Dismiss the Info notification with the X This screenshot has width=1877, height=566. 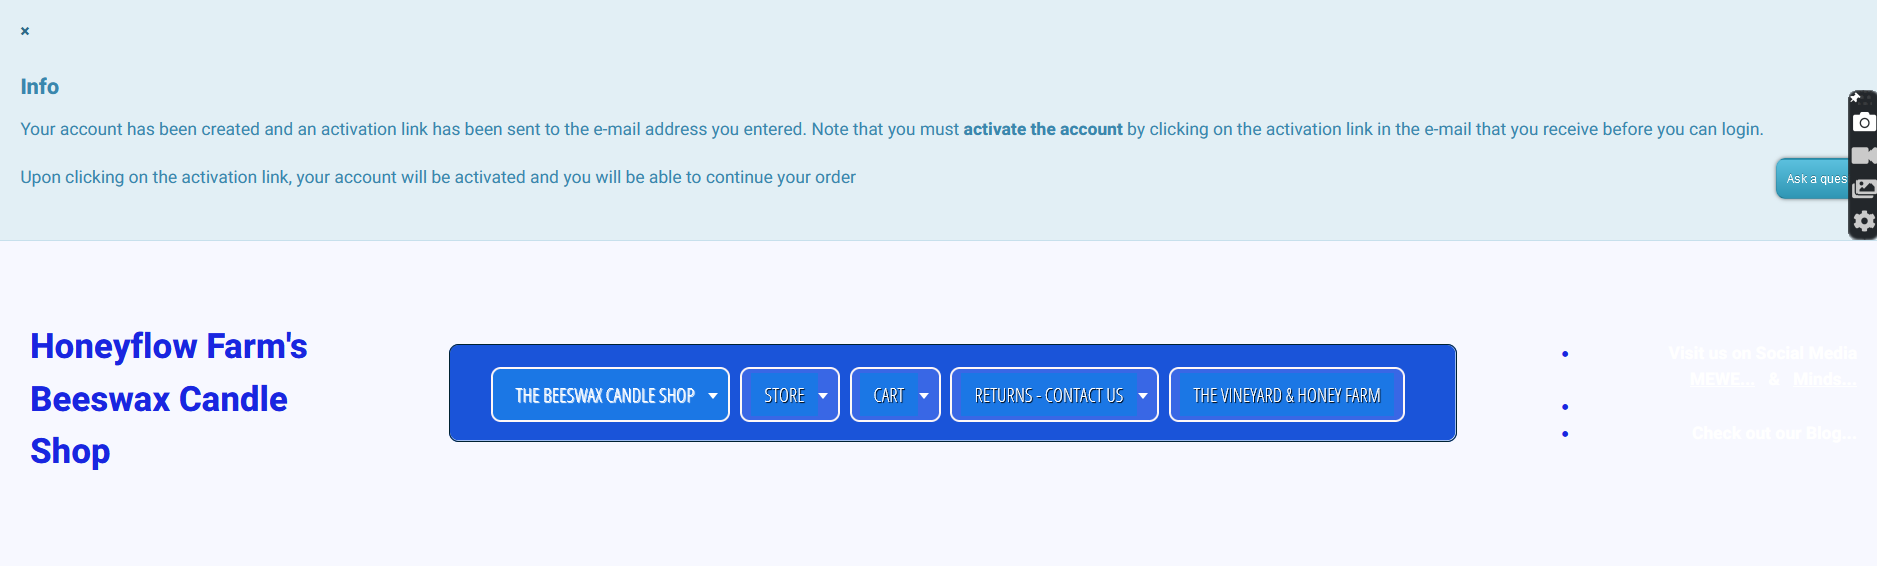tap(25, 31)
